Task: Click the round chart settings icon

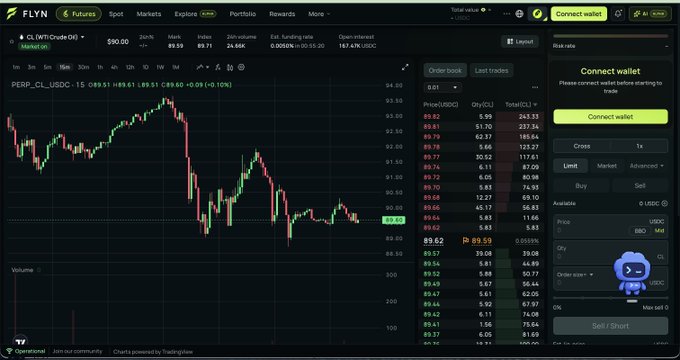Action: pyautogui.click(x=242, y=67)
